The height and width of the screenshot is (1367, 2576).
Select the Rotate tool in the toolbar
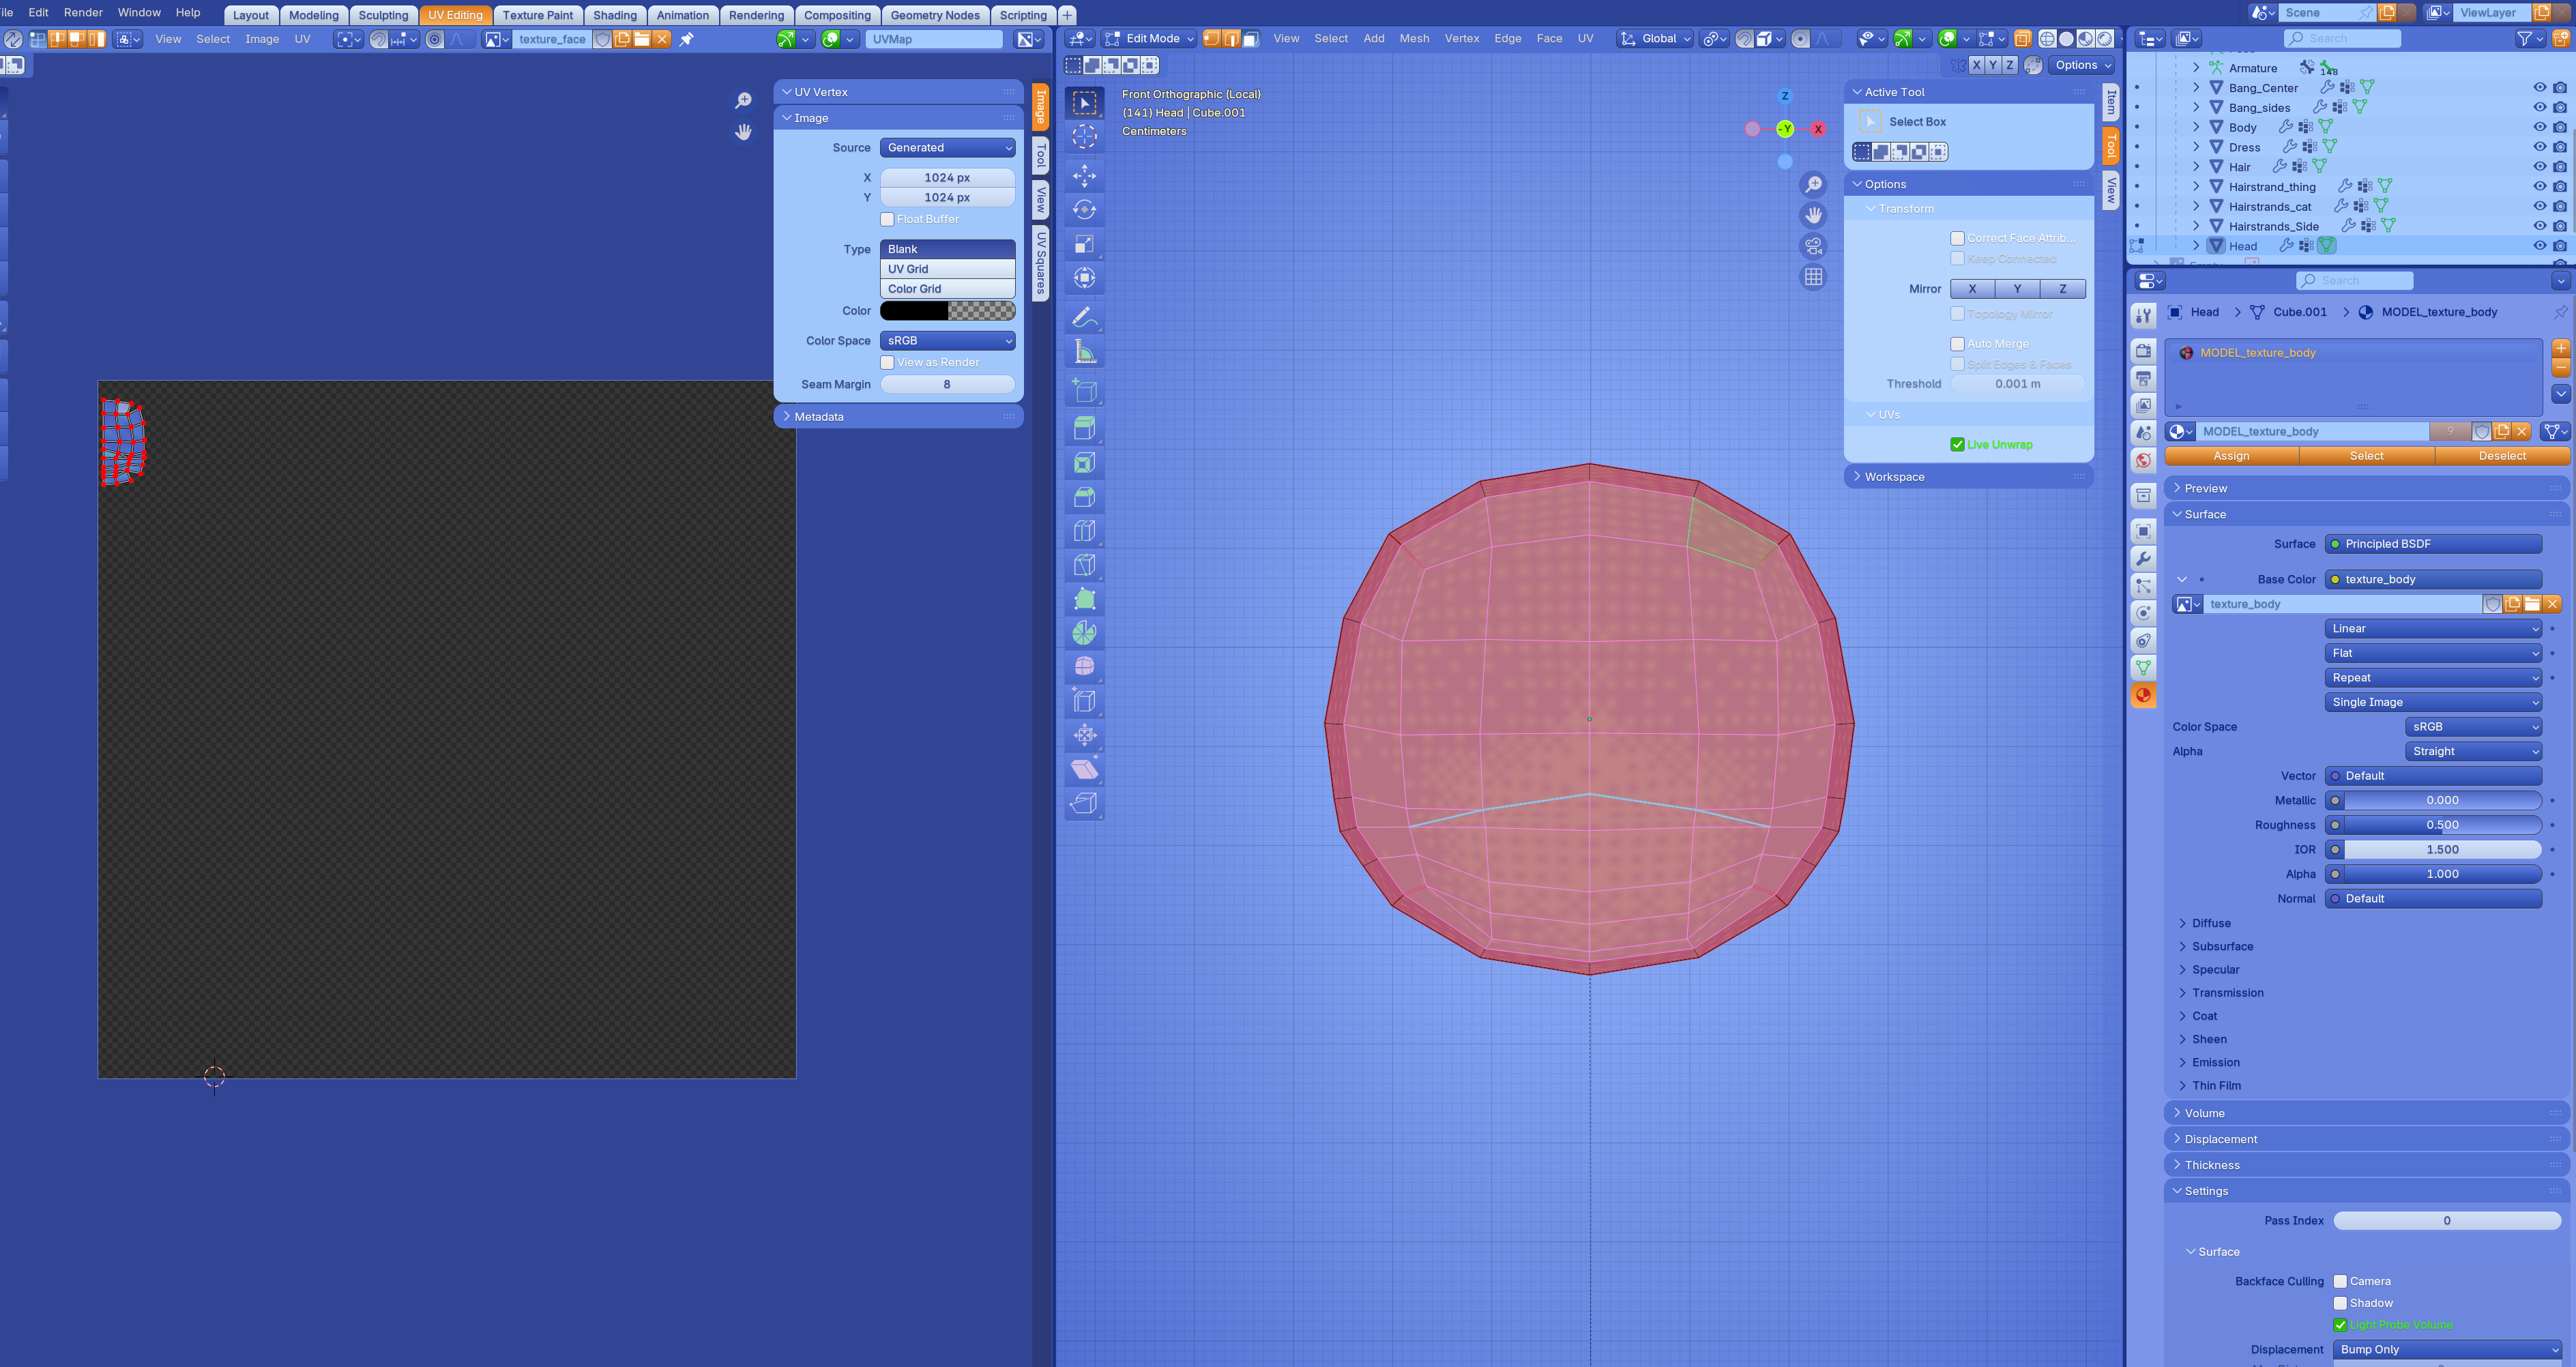1084,210
